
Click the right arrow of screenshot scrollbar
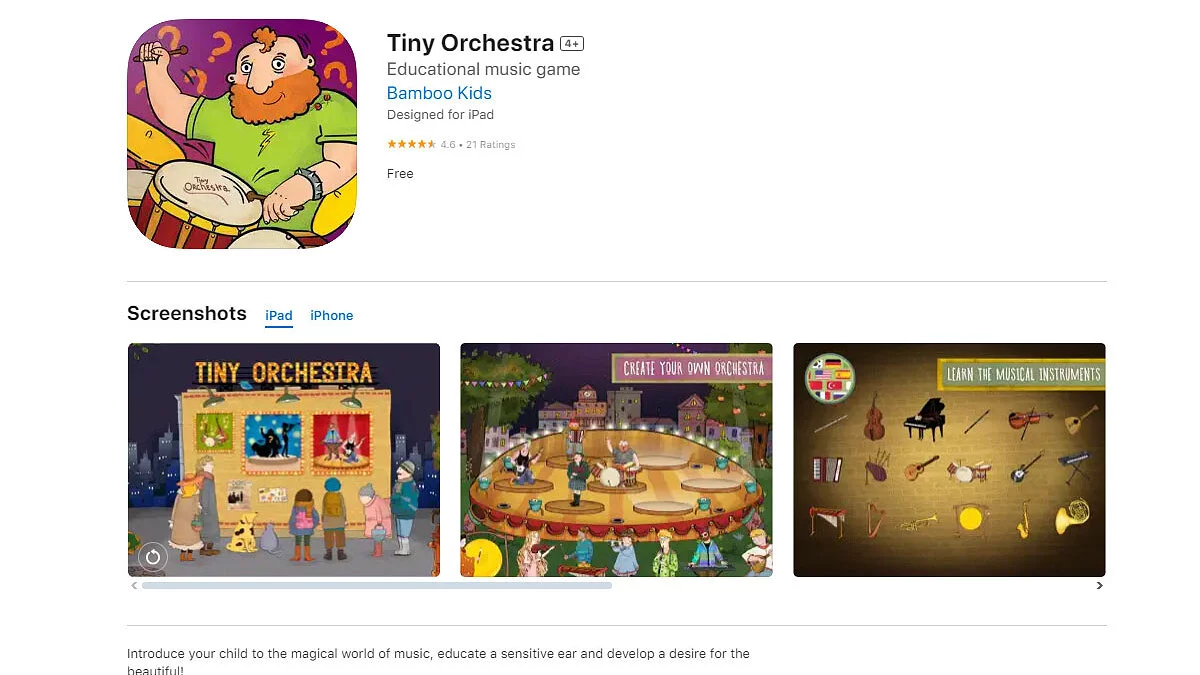click(x=1100, y=586)
